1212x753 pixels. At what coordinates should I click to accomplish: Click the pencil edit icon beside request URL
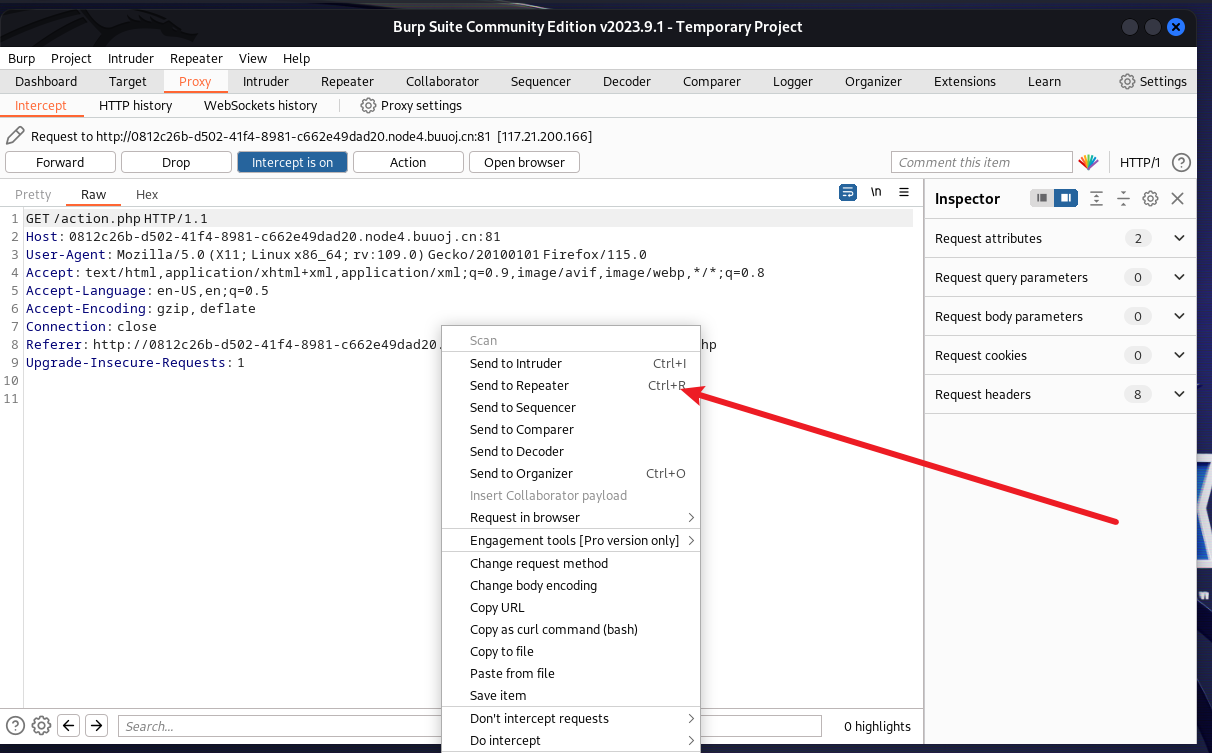(x=15, y=136)
